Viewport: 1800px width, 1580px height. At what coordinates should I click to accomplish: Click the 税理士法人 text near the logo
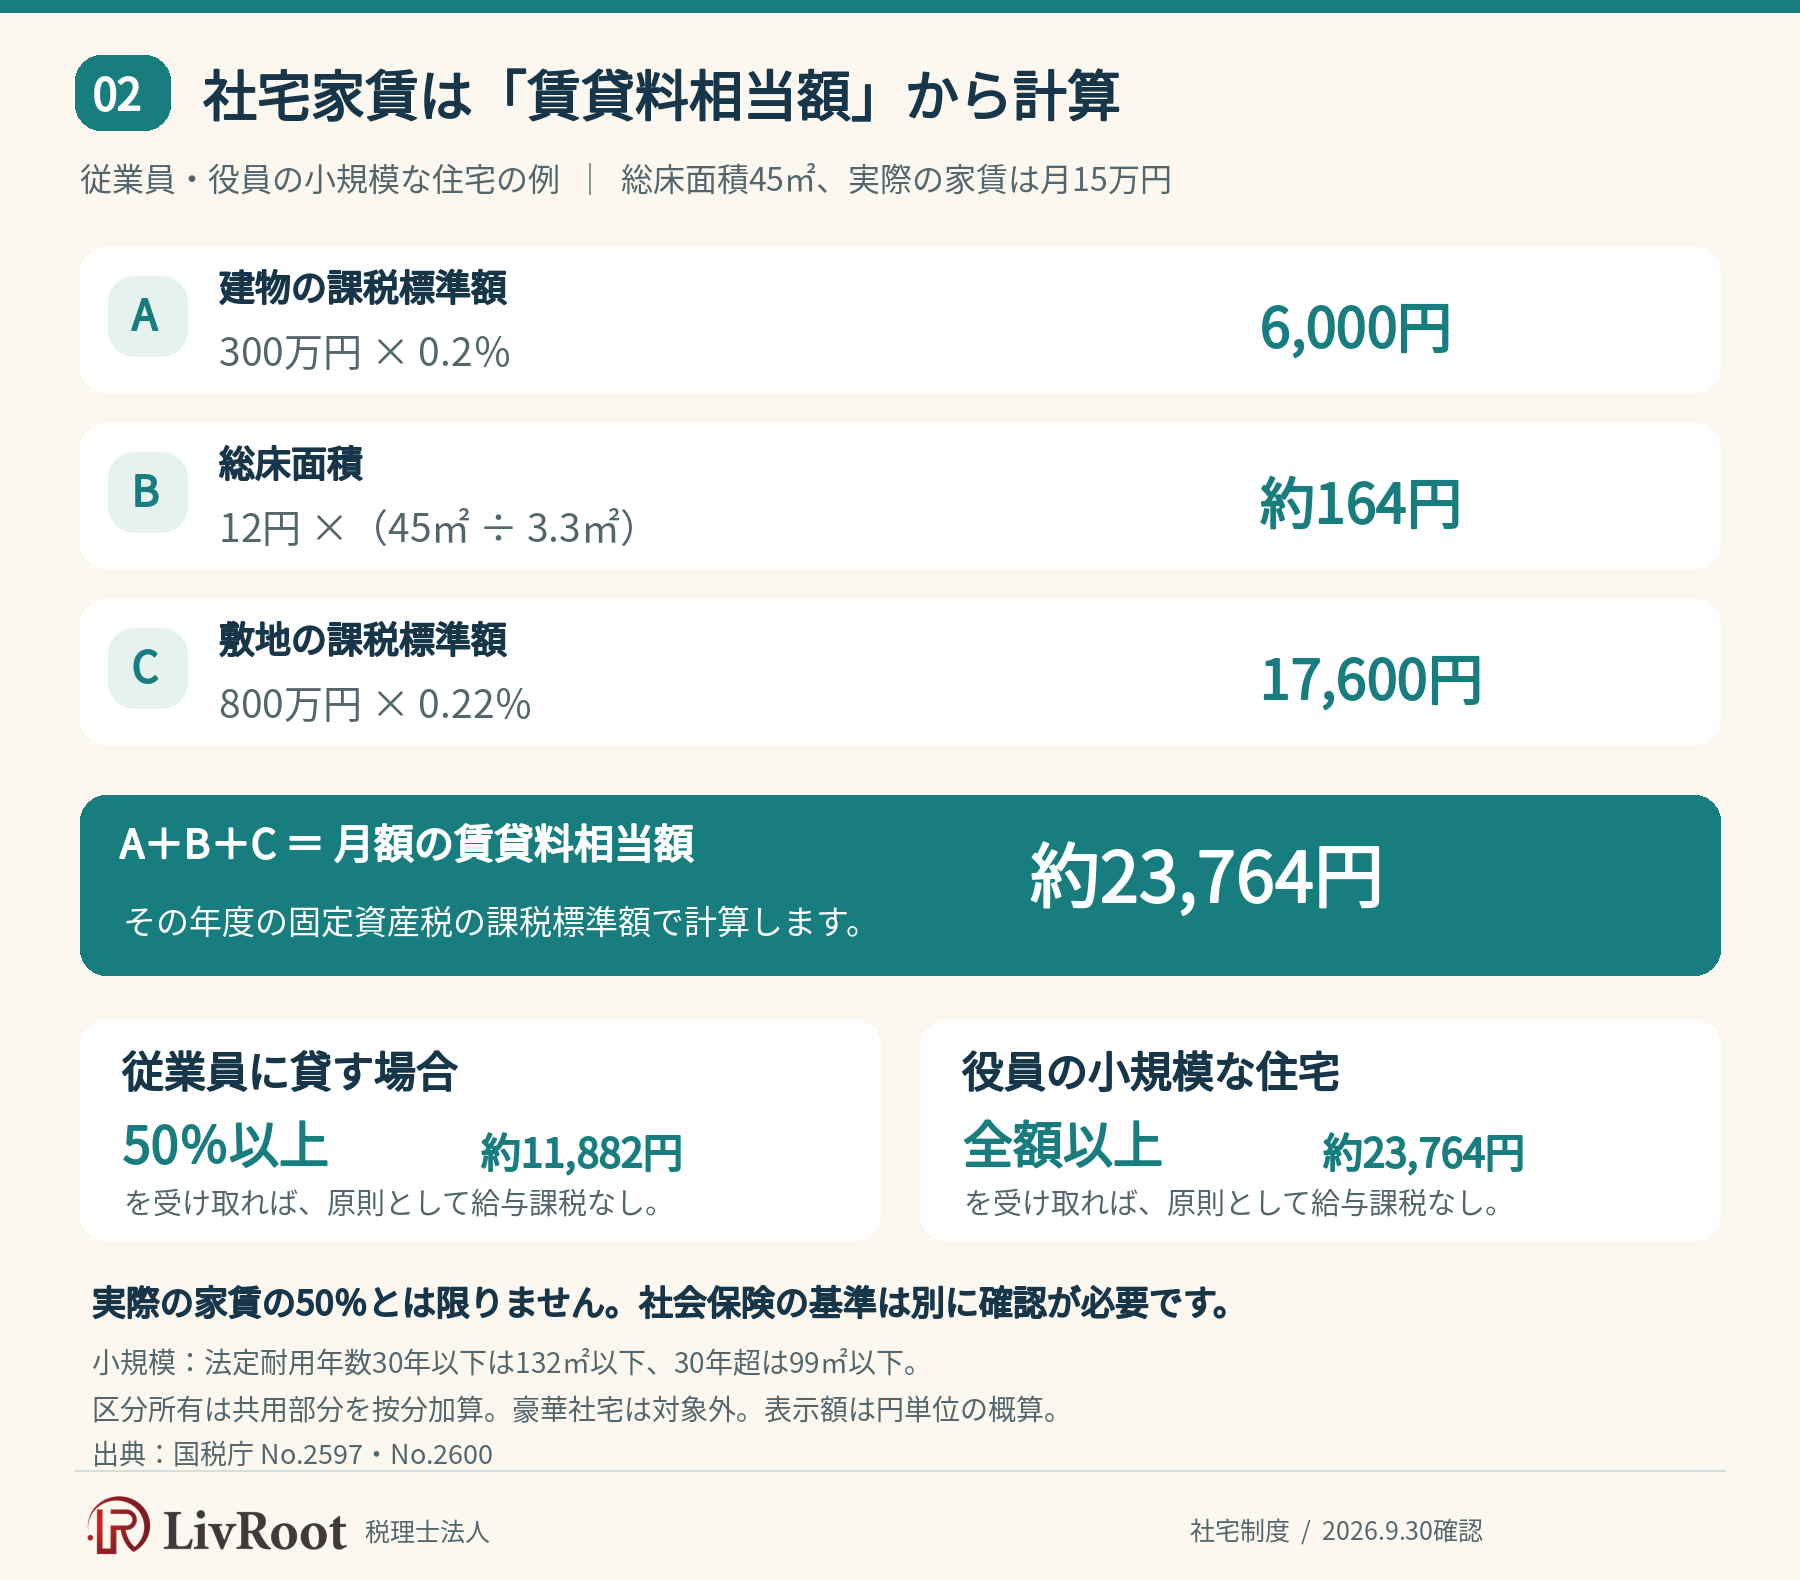click(x=427, y=1532)
